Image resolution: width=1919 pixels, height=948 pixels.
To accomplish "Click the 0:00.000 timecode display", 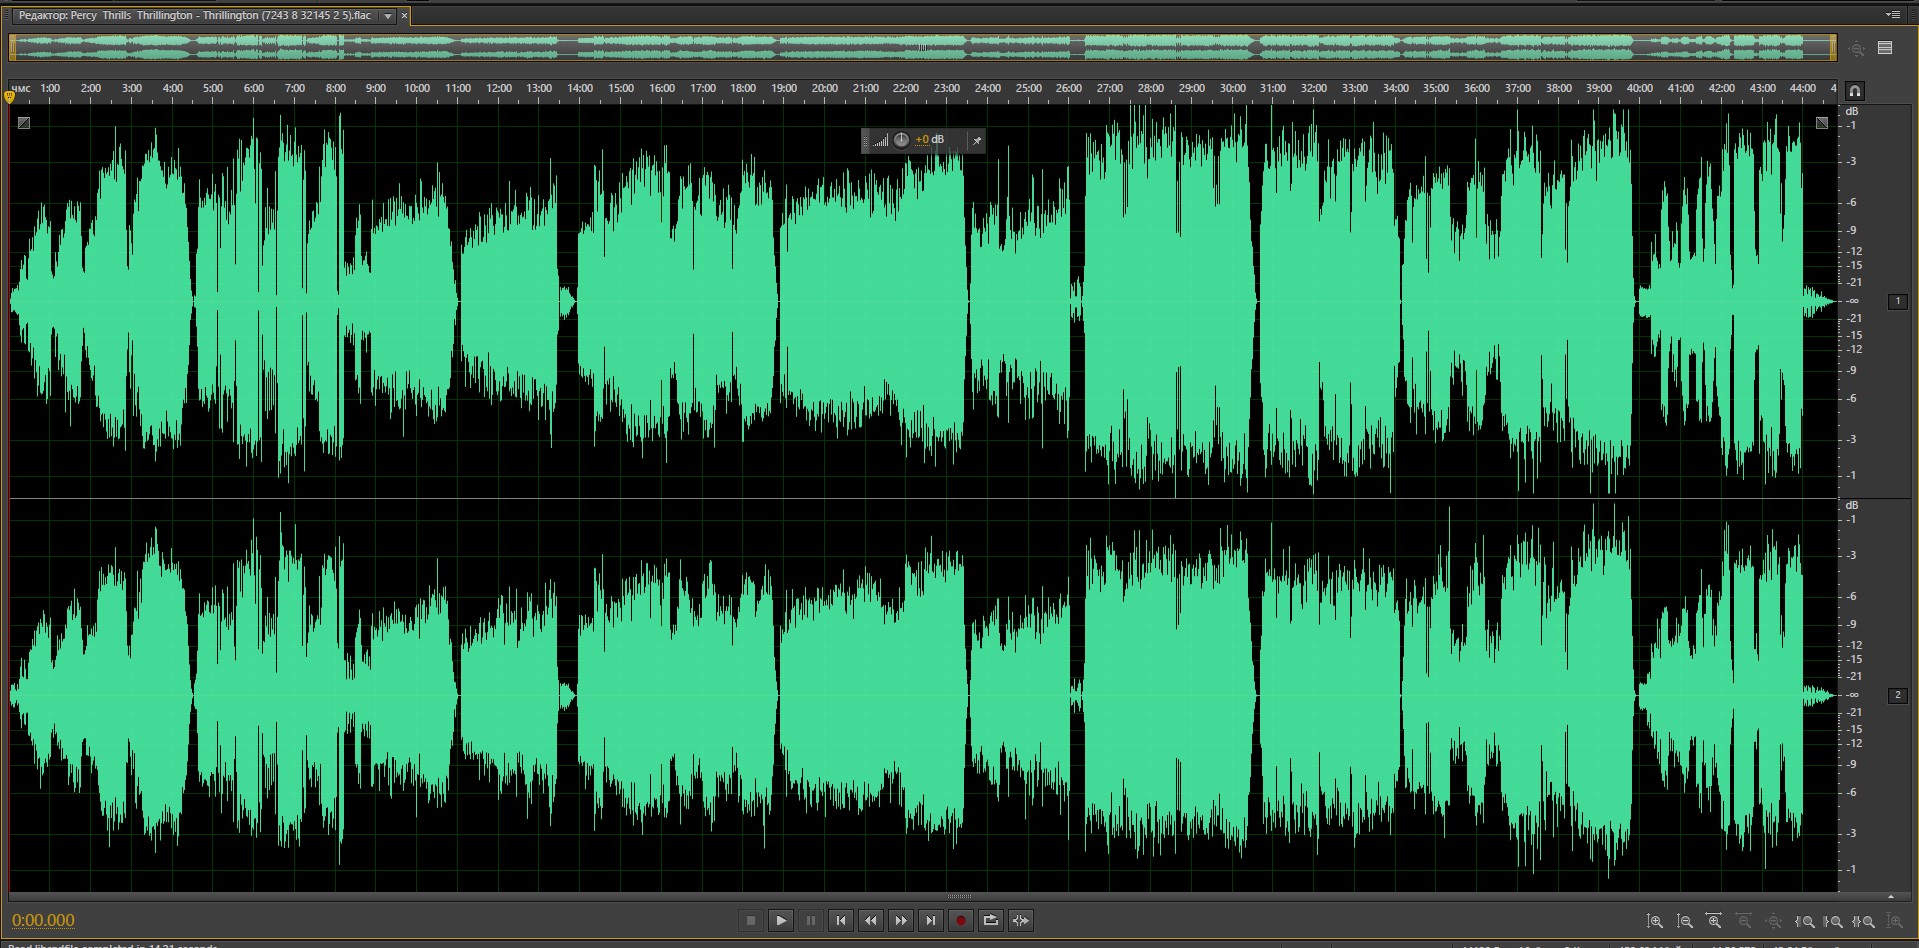I will (x=44, y=920).
